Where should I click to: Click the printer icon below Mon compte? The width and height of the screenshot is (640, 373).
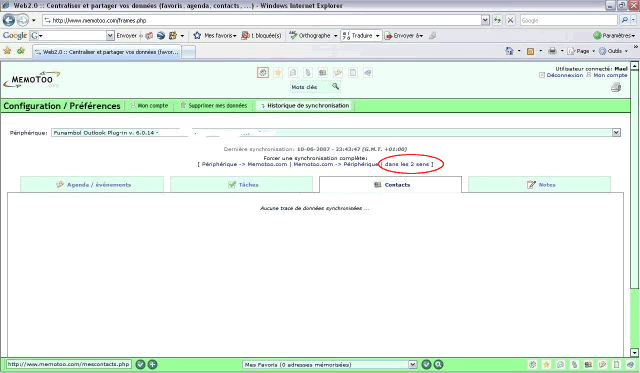pyautogui.click(x=616, y=87)
